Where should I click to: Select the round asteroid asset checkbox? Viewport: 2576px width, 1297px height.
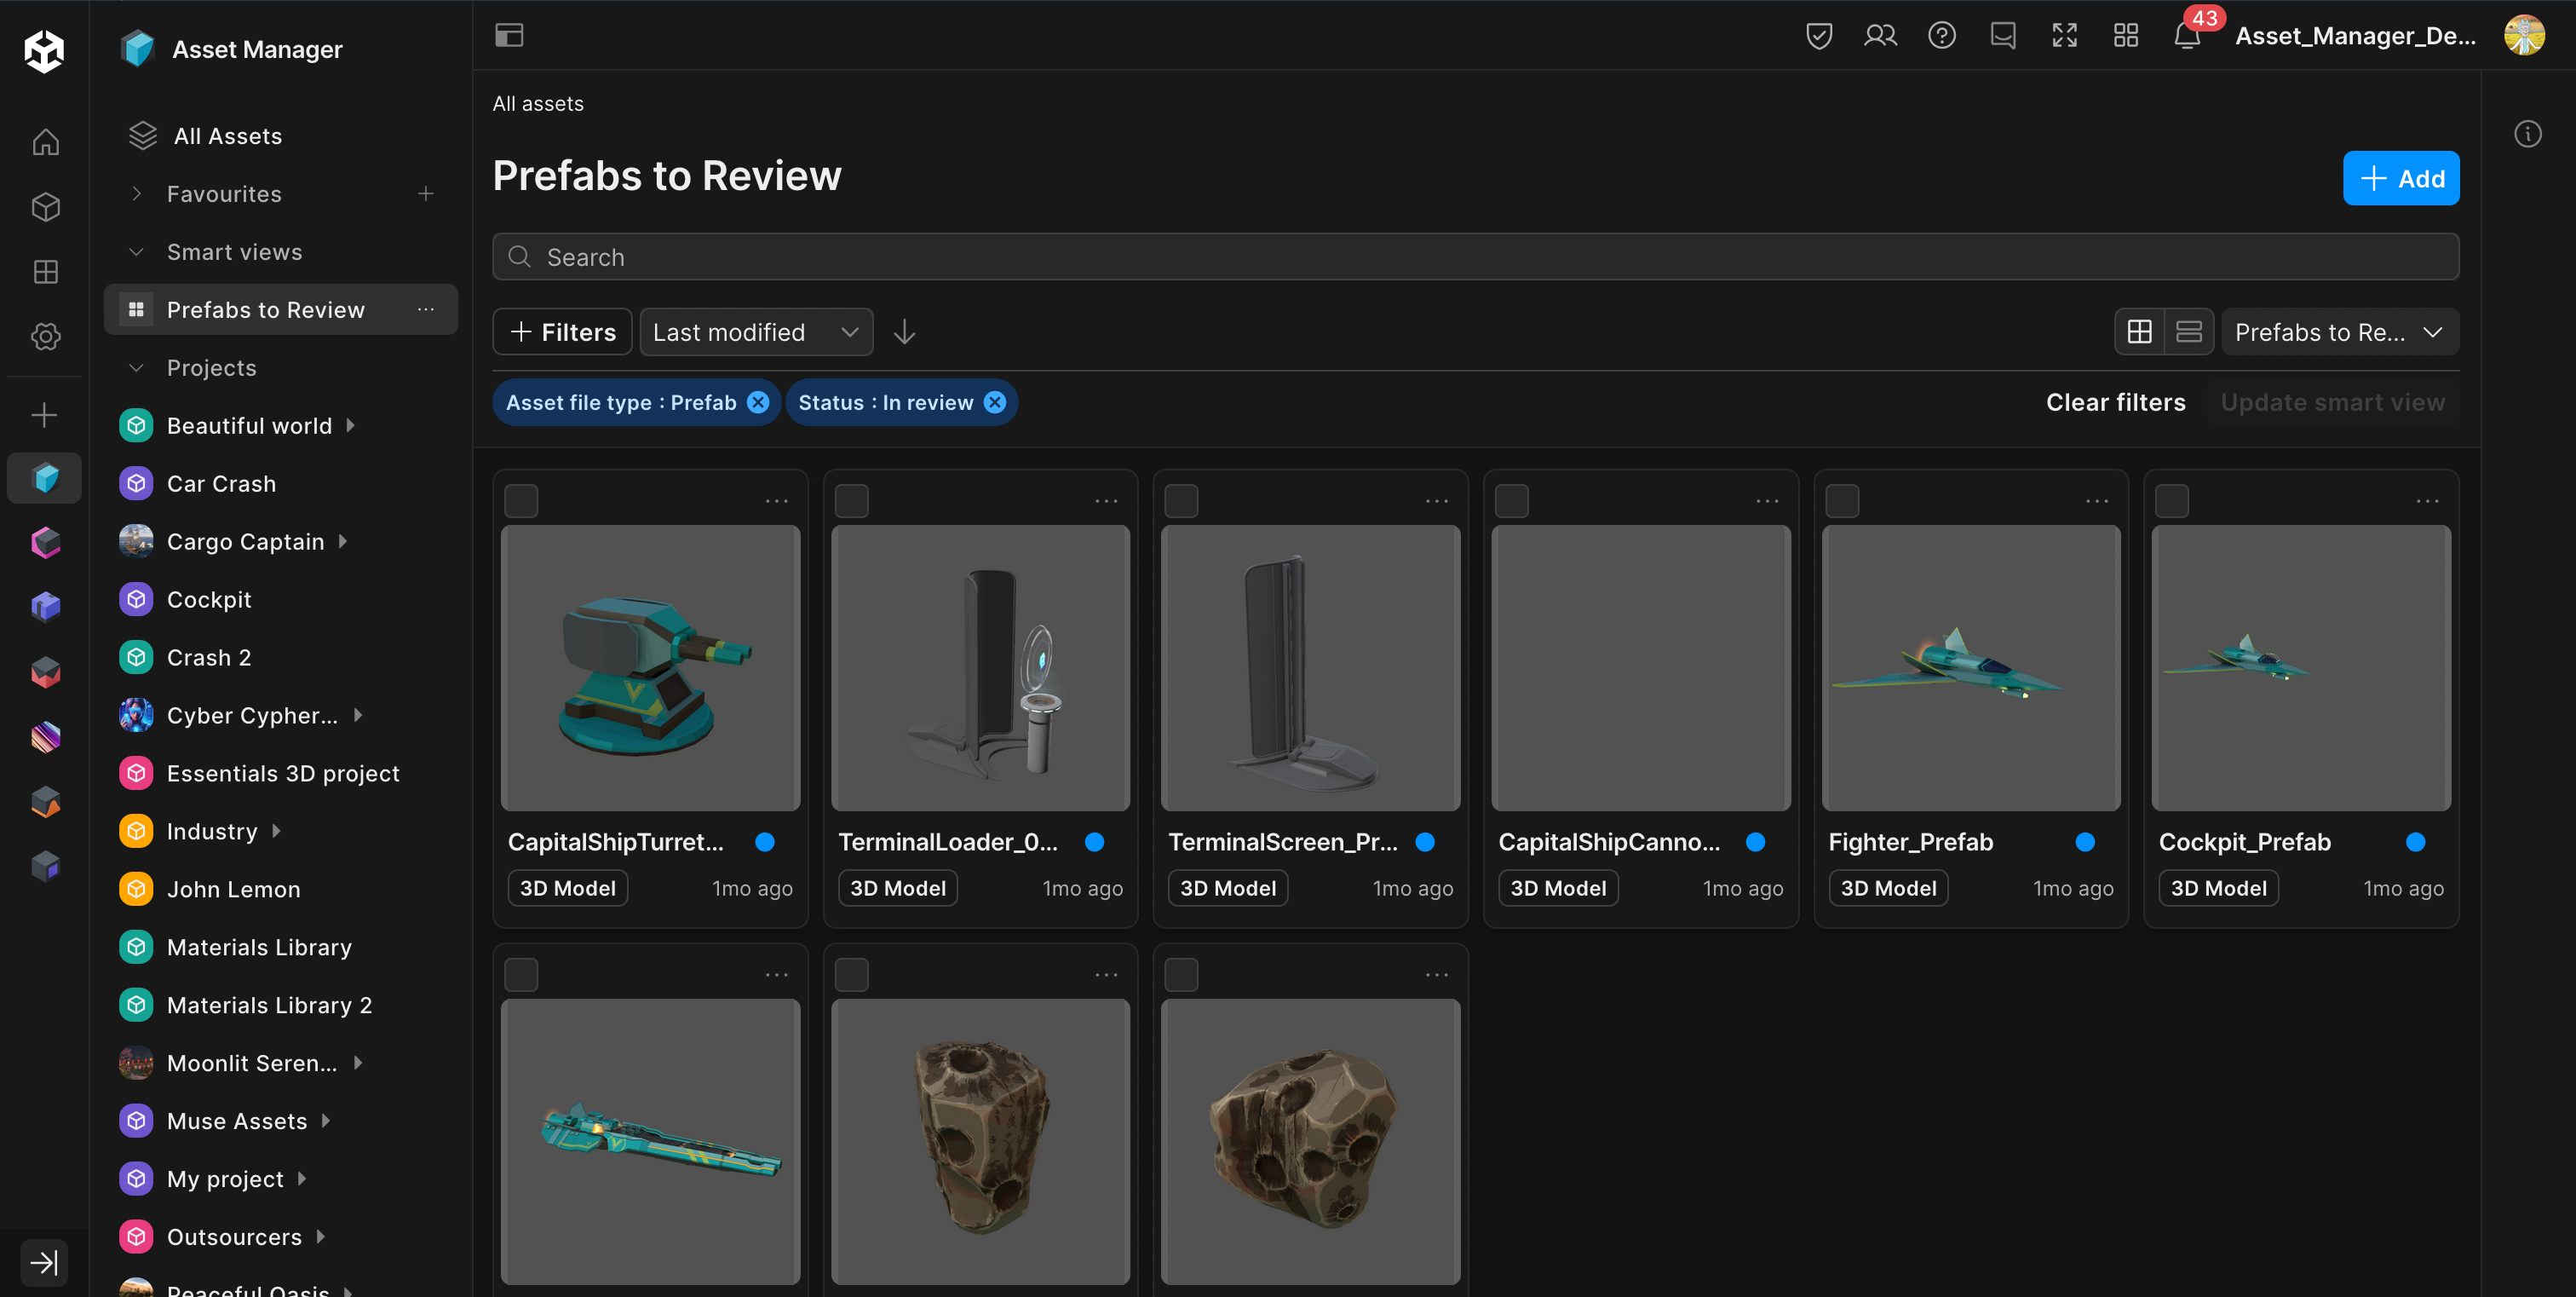(1182, 975)
